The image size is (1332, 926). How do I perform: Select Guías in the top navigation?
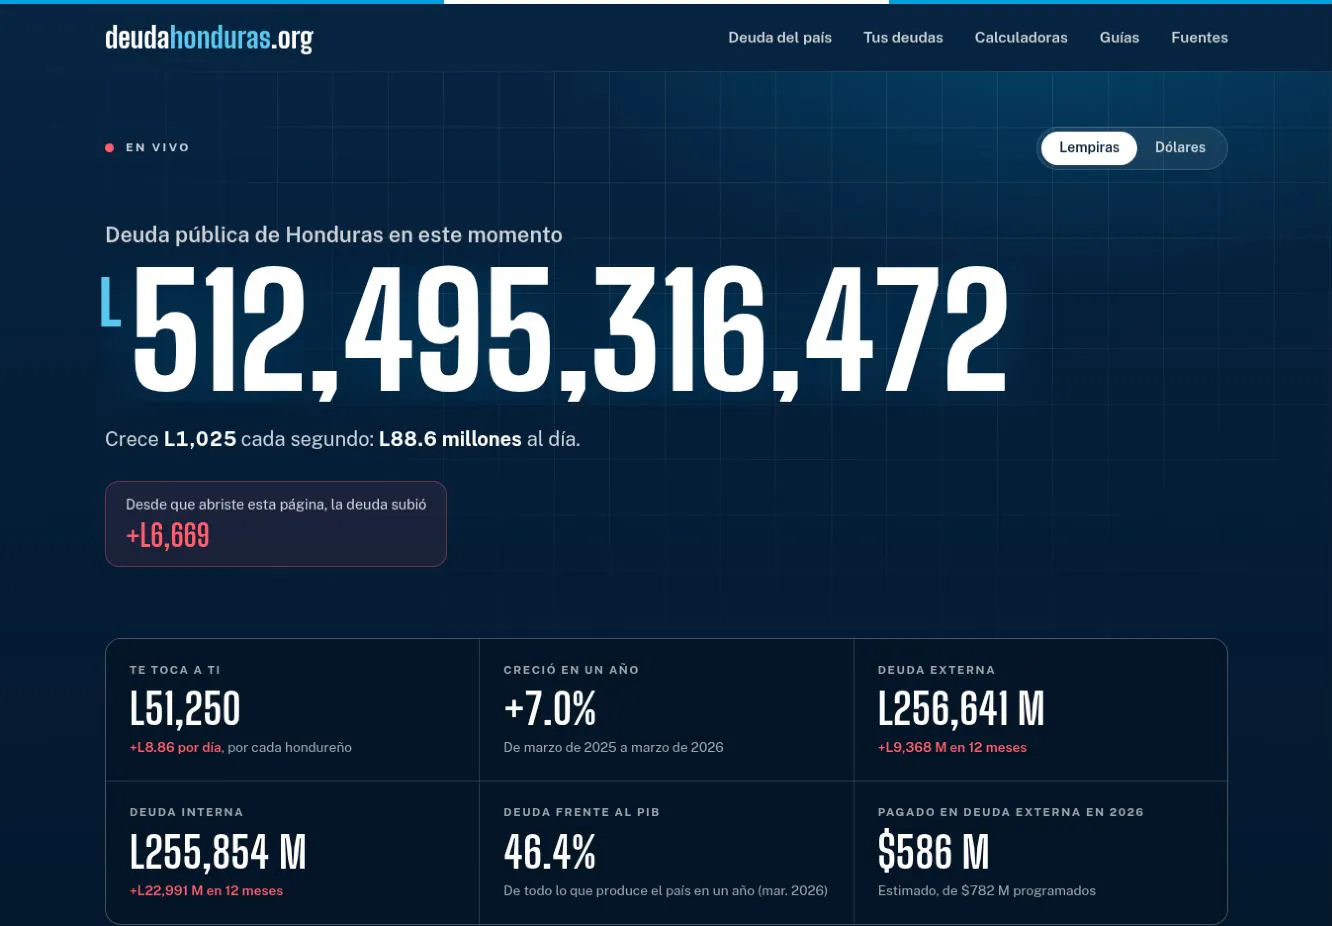click(1119, 38)
